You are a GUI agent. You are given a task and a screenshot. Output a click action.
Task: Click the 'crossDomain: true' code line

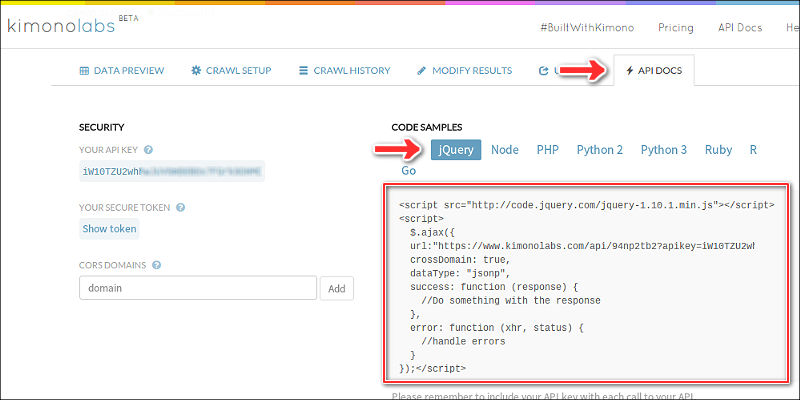[x=460, y=260]
